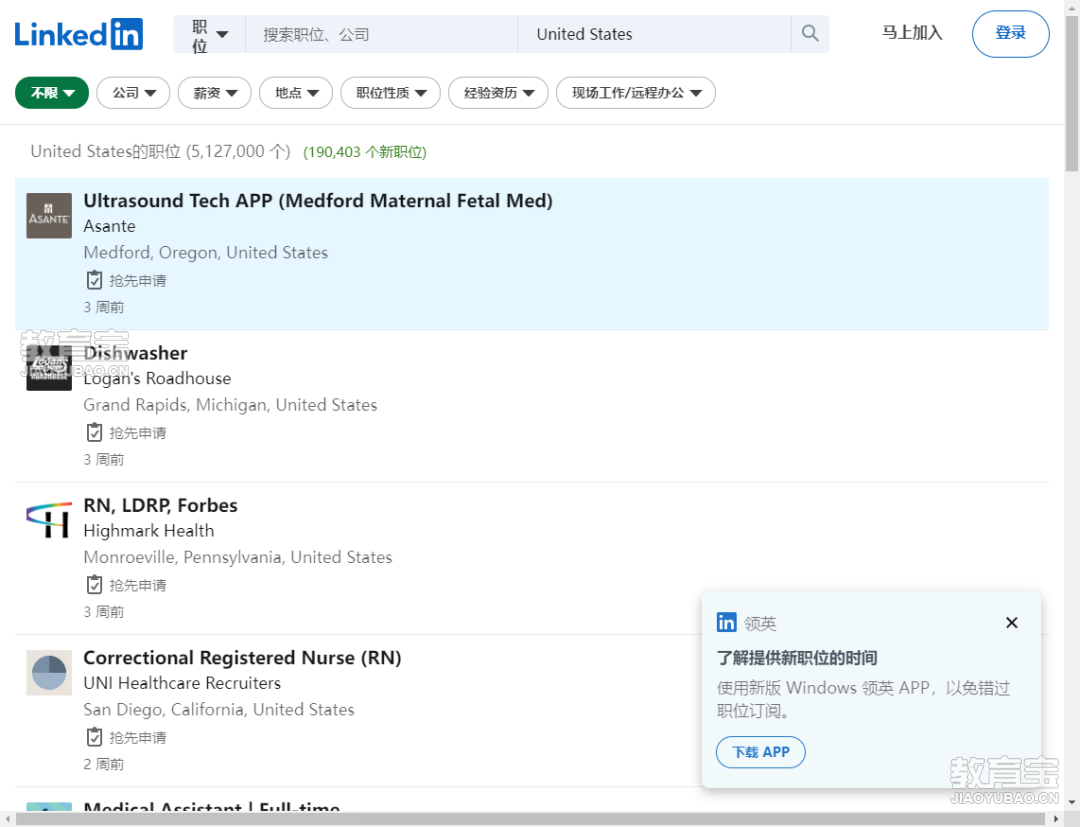Click the LinkedIn icon in the popup

(726, 622)
